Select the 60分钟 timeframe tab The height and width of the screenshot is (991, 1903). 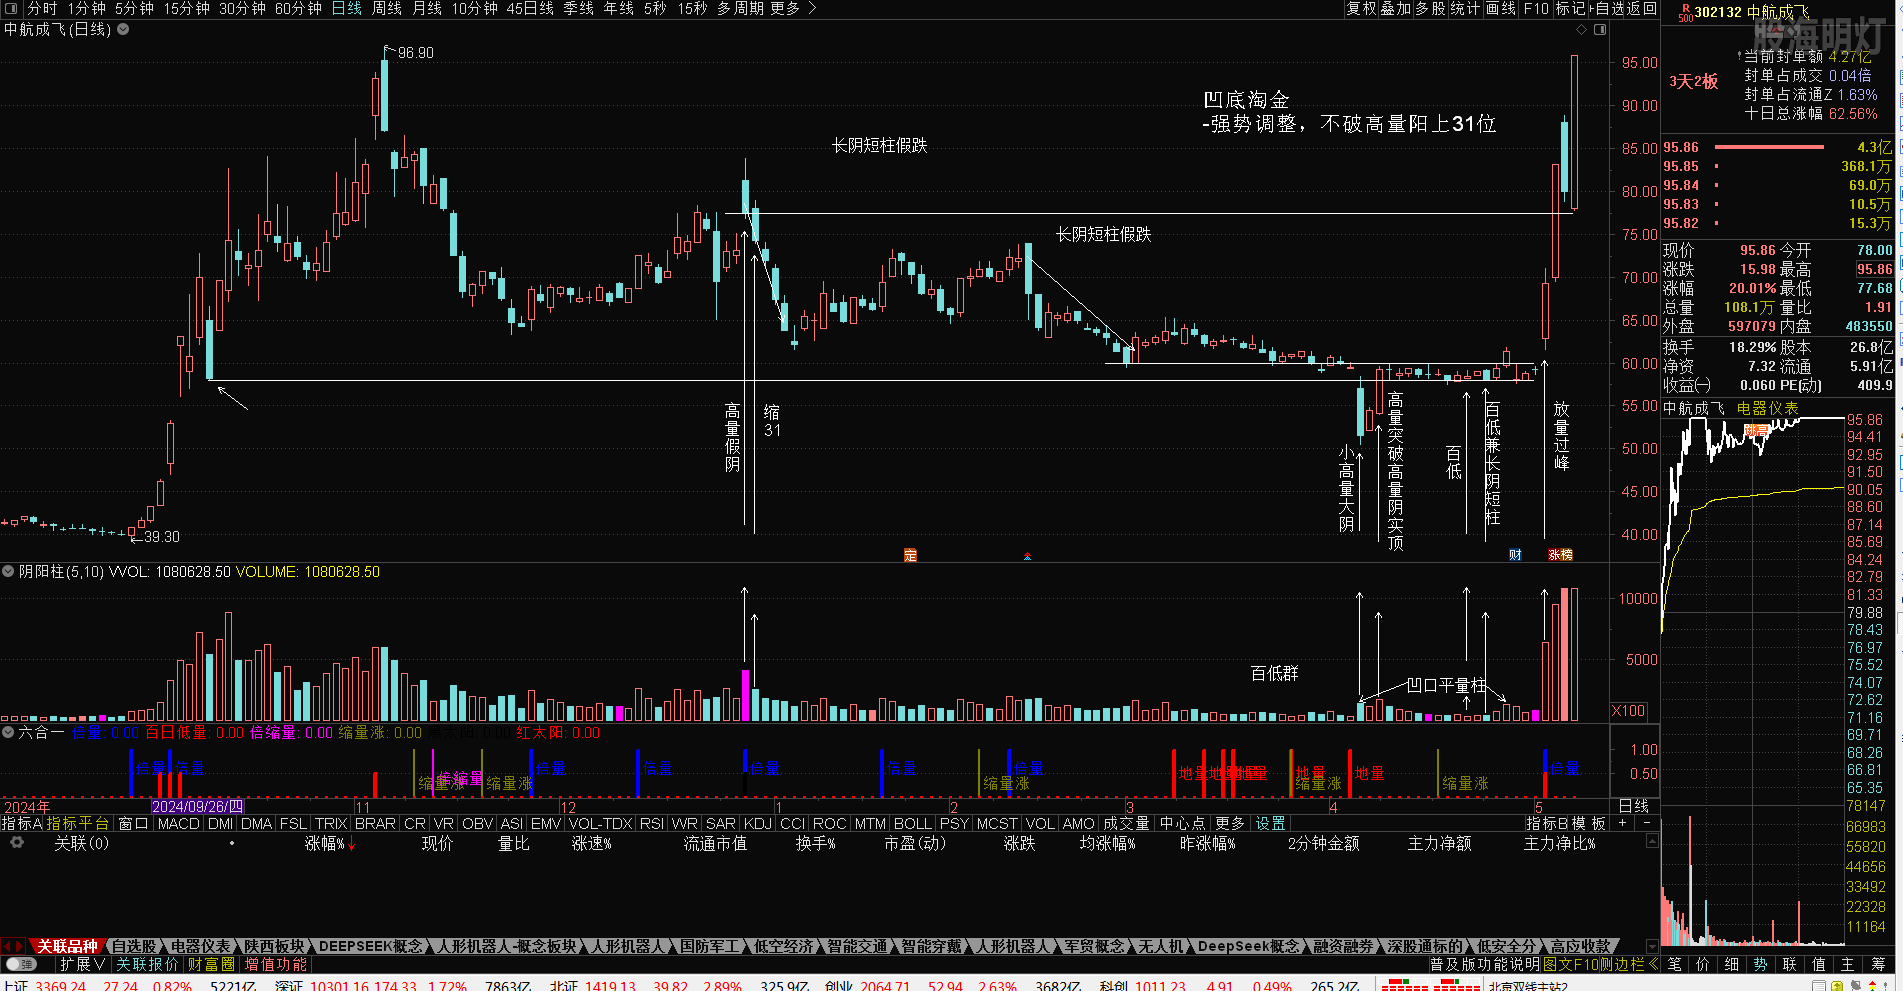298,8
